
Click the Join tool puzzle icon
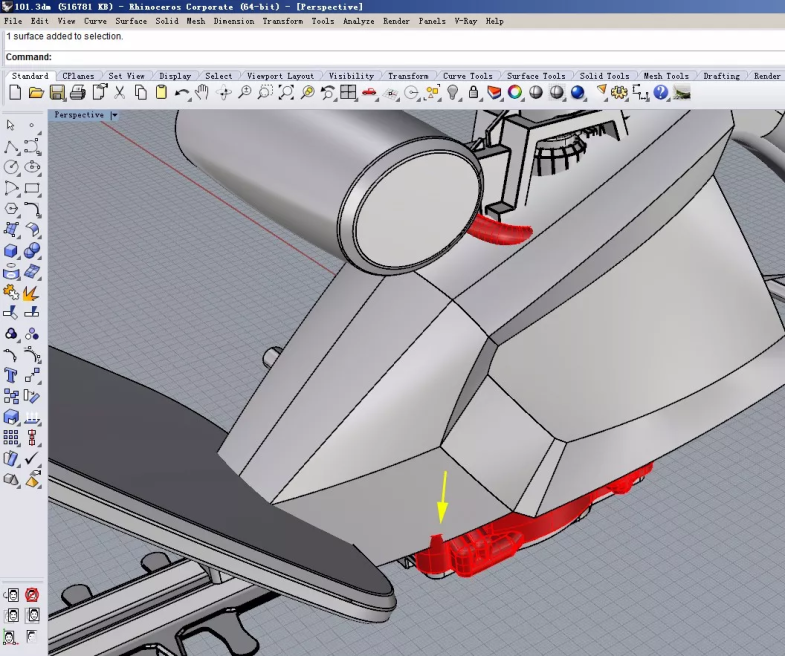click(11, 292)
